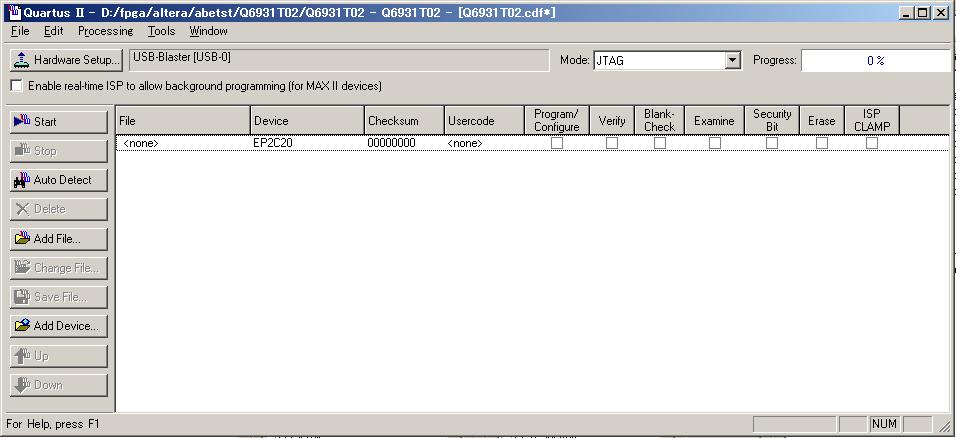Image resolution: width=956 pixels, height=438 pixels.
Task: Run Auto Detect for devices
Action: [x=59, y=180]
